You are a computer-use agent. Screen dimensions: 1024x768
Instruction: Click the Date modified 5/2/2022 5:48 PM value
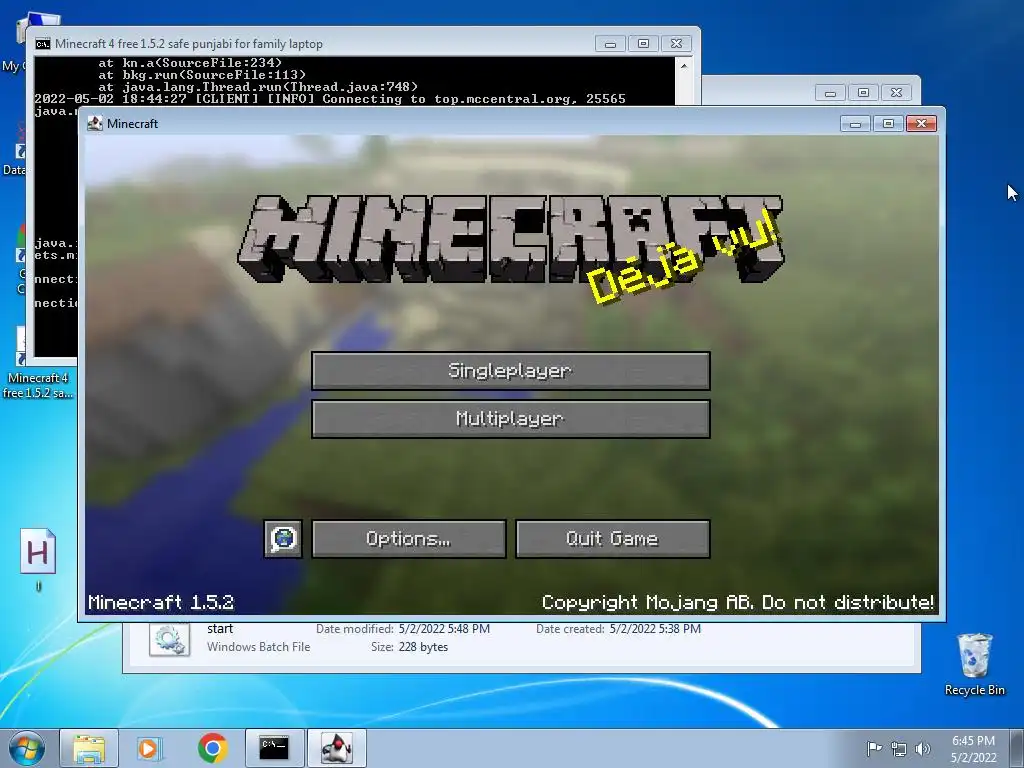click(x=444, y=629)
